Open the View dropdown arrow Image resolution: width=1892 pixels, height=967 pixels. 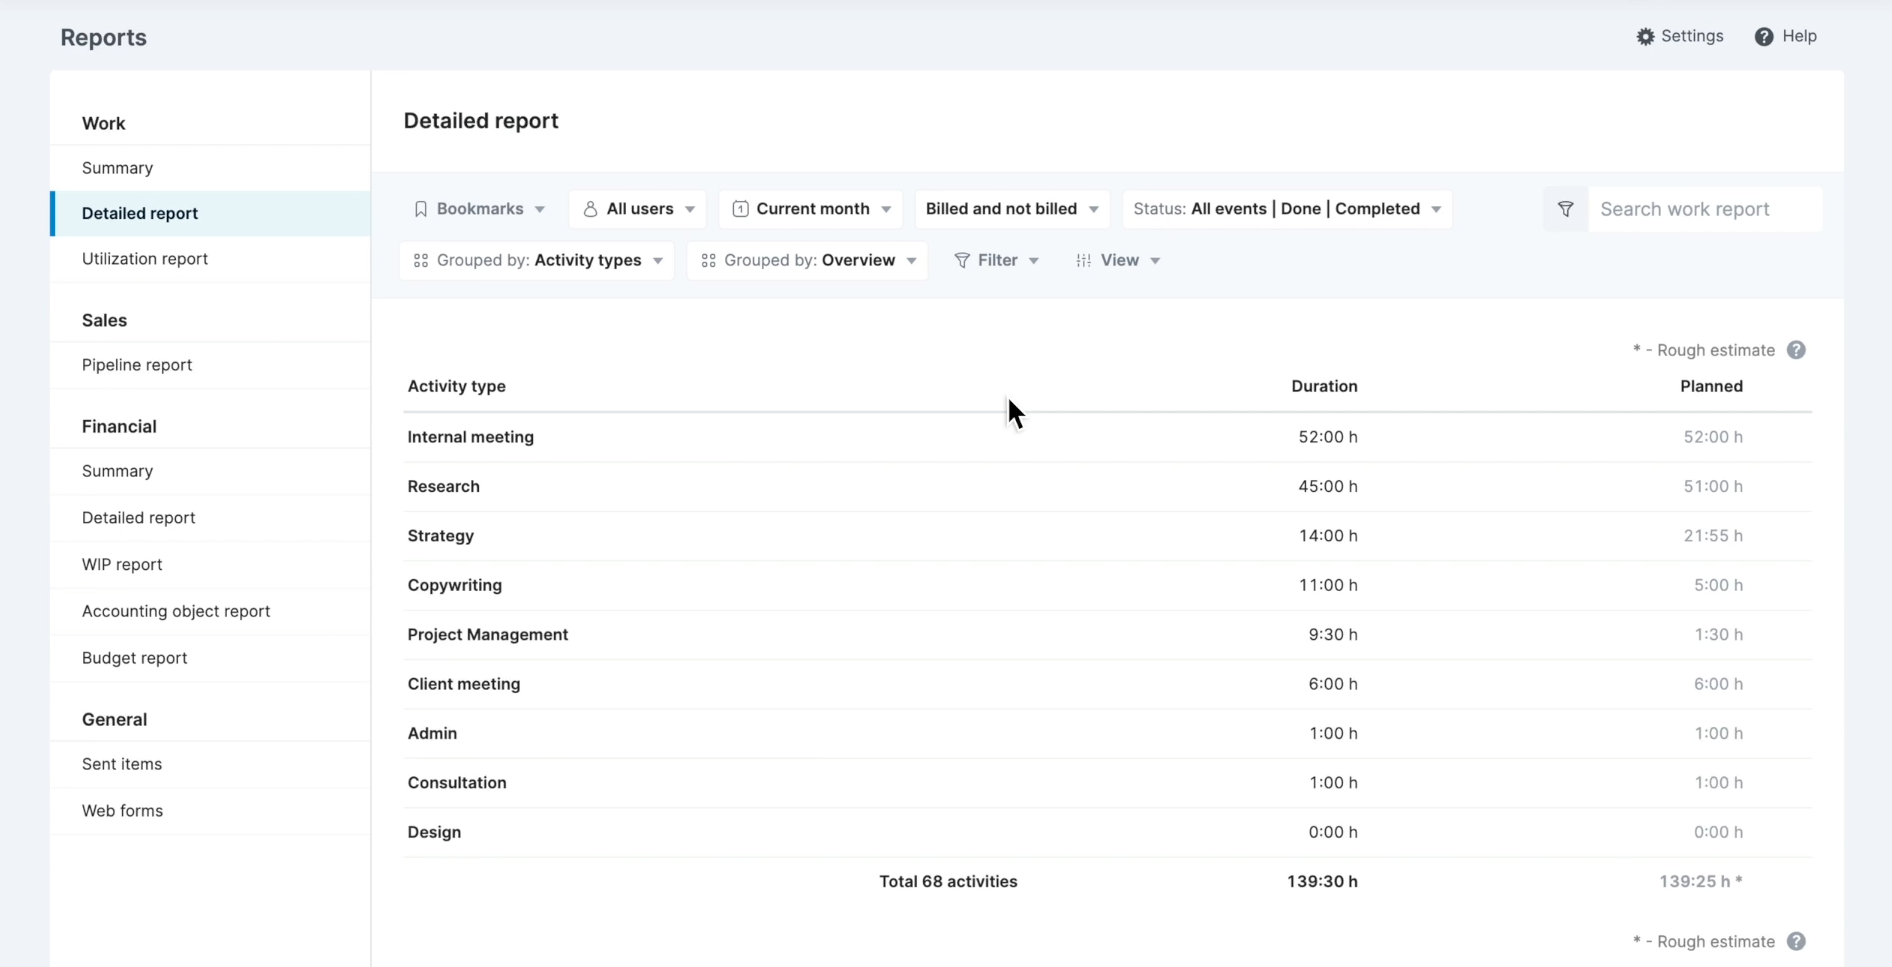click(1155, 261)
